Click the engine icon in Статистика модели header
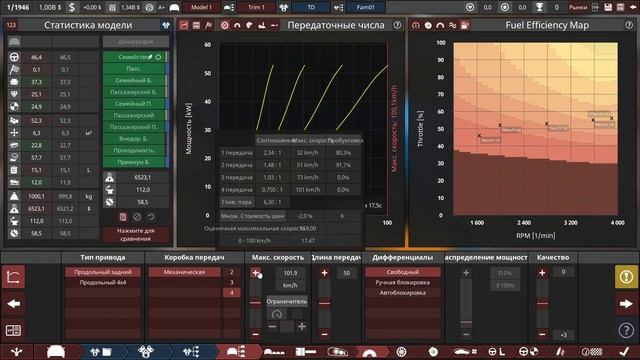Screen dimensions: 640x360 166,25
